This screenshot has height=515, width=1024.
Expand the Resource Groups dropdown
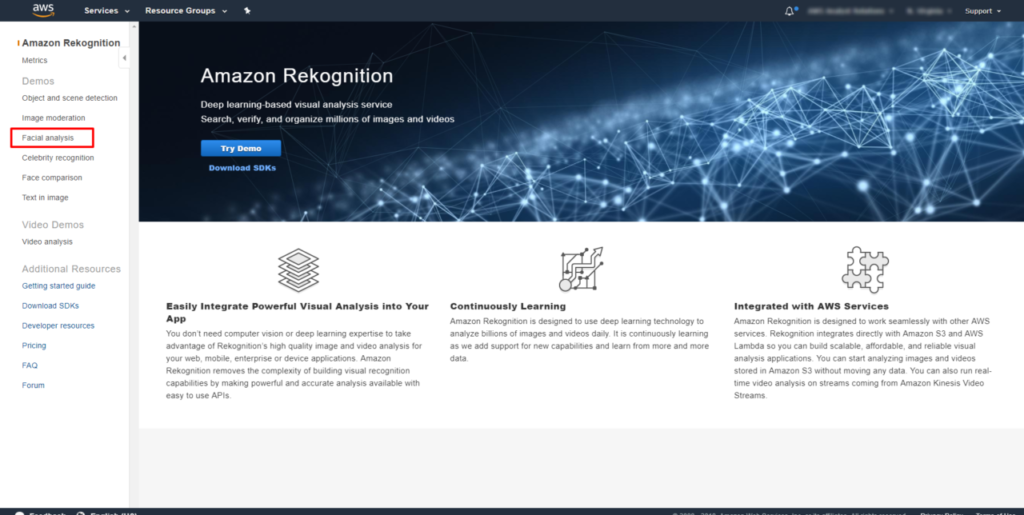click(x=186, y=11)
